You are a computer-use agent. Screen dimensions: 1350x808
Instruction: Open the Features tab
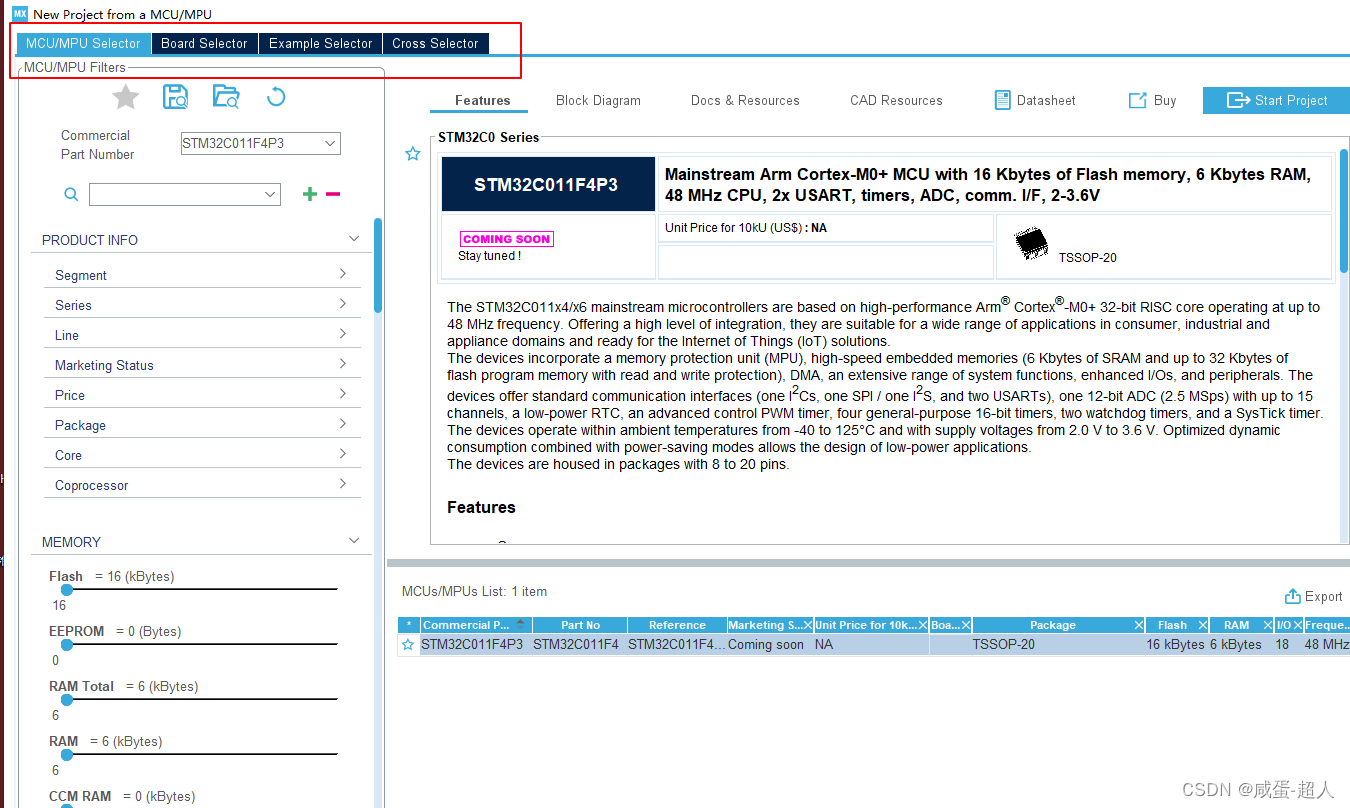pos(483,100)
